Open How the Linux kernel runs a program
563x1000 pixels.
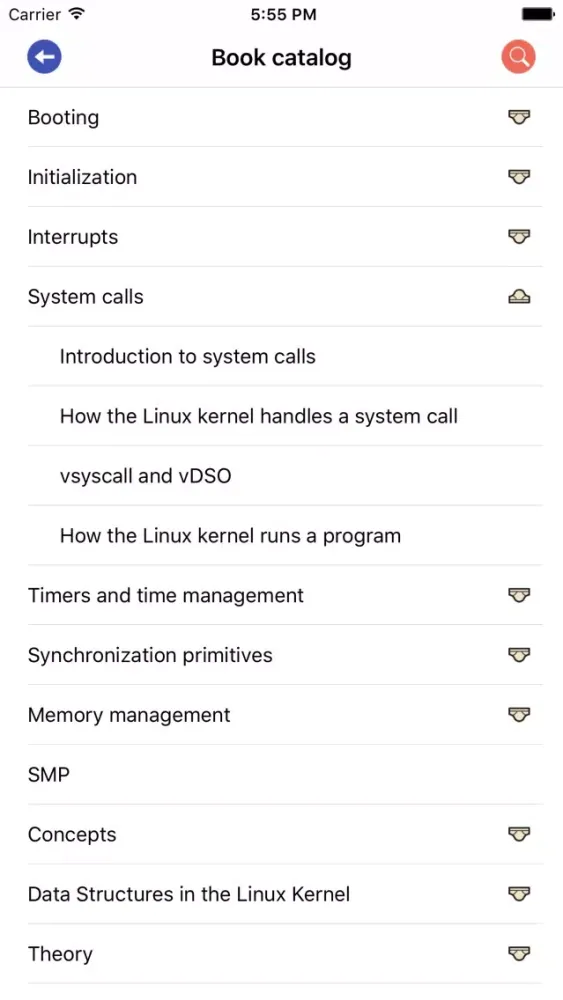click(x=230, y=536)
